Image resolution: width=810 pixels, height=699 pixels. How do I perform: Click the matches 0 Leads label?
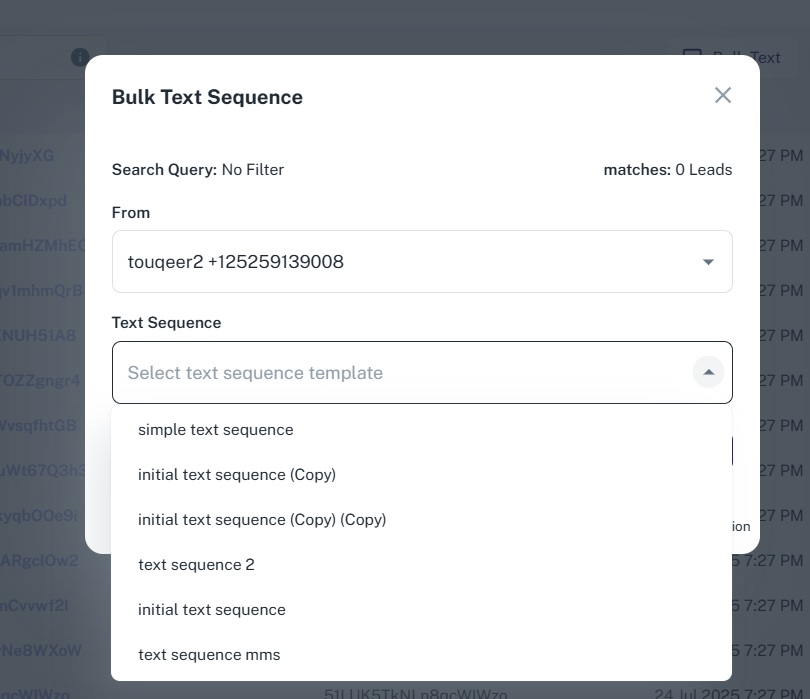coord(667,170)
